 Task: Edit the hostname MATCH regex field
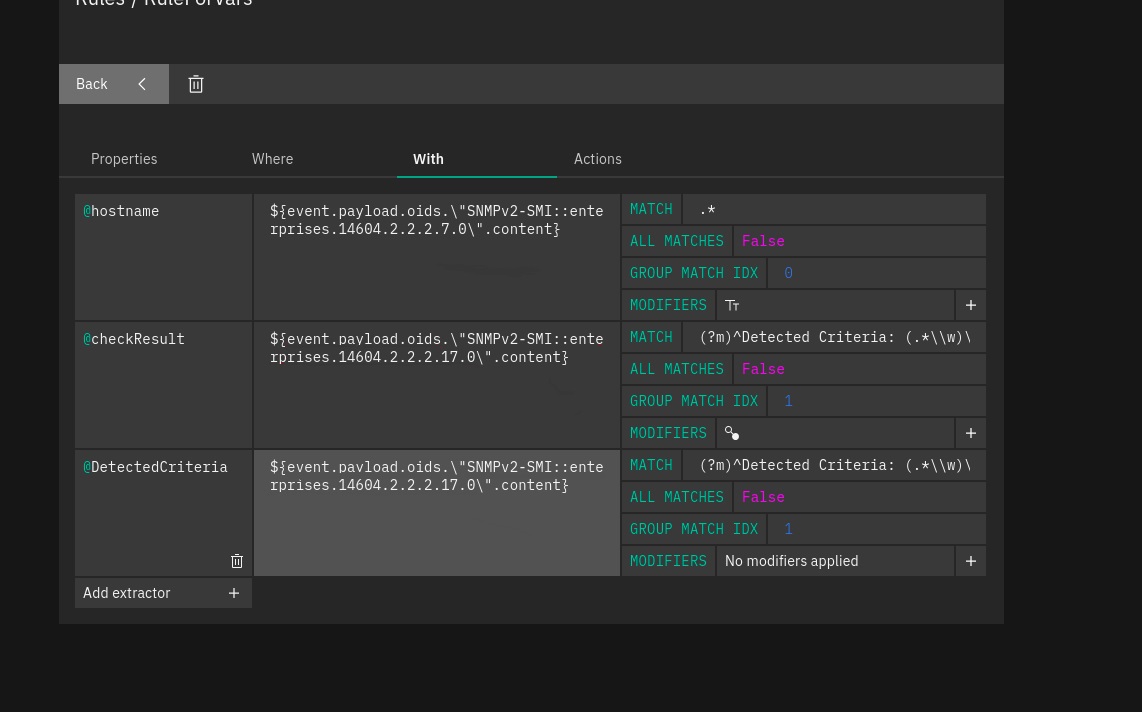pyautogui.click(x=833, y=209)
